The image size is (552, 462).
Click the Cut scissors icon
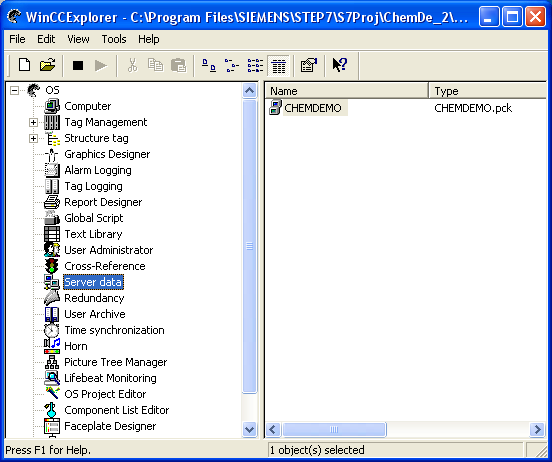pos(132,65)
